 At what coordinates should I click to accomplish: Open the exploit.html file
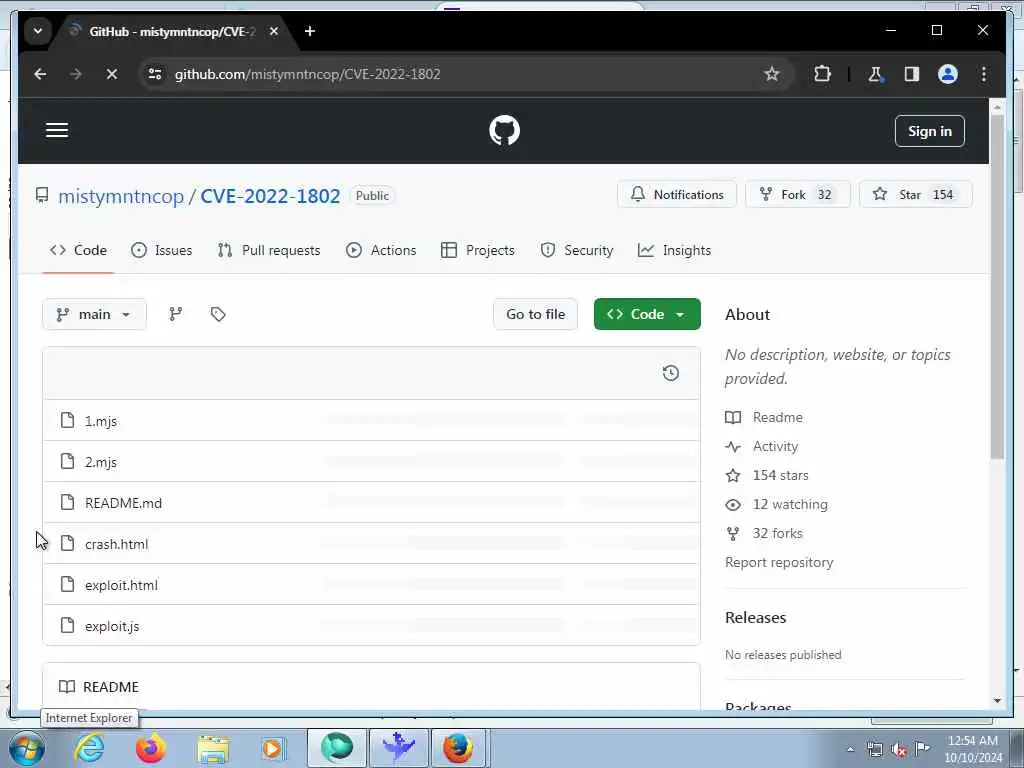121,585
